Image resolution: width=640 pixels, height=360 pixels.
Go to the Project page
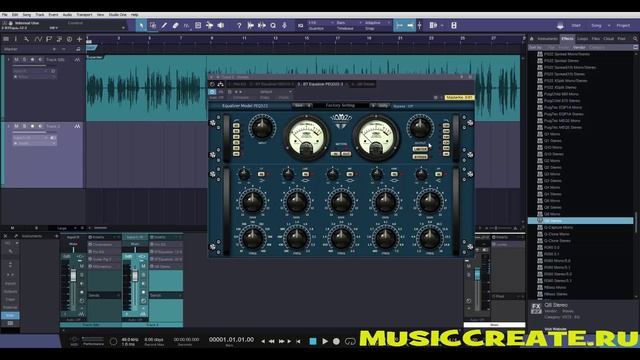[x=623, y=26]
